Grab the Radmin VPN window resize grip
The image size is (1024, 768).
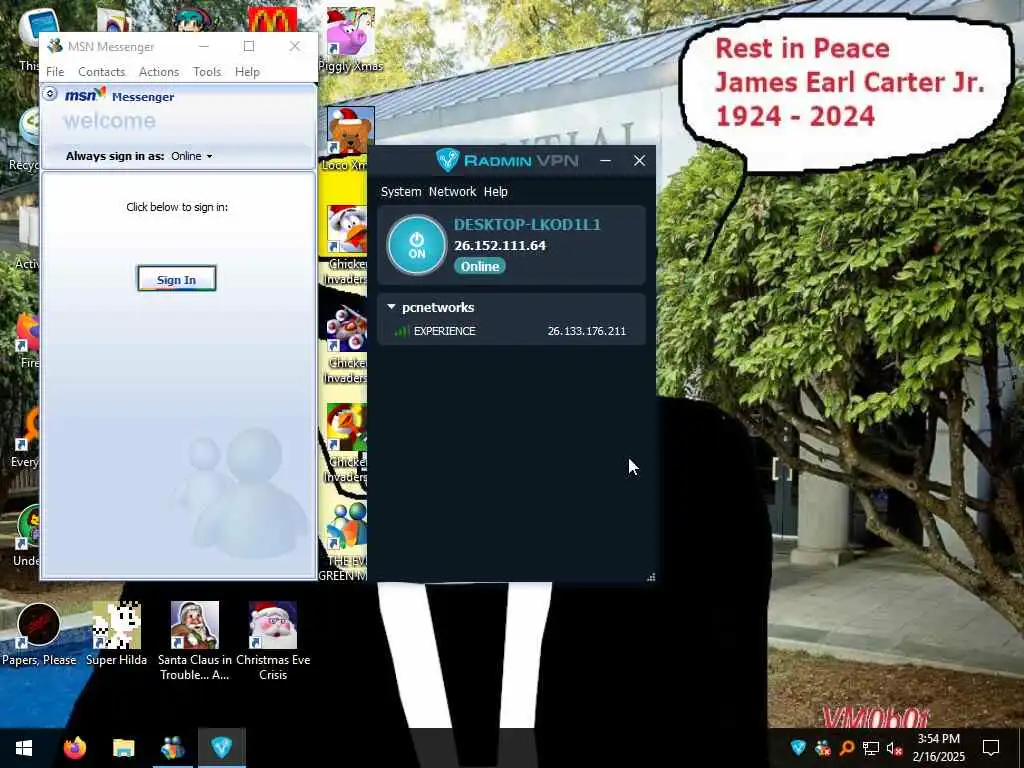[x=650, y=577]
